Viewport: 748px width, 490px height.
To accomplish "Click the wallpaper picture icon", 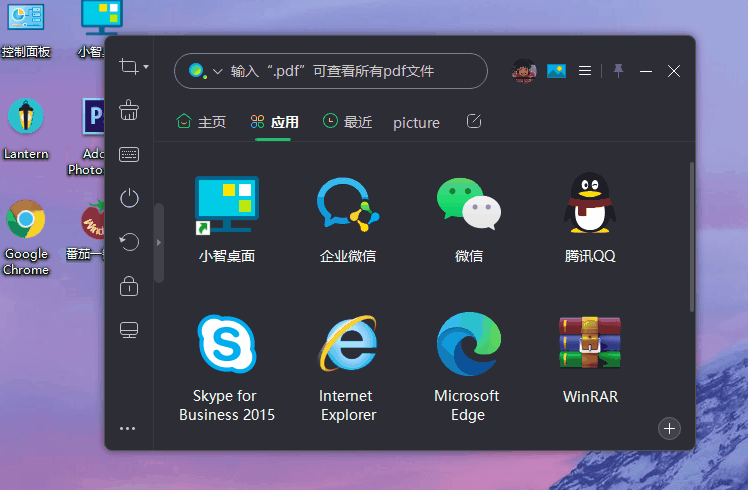I will click(x=556, y=71).
